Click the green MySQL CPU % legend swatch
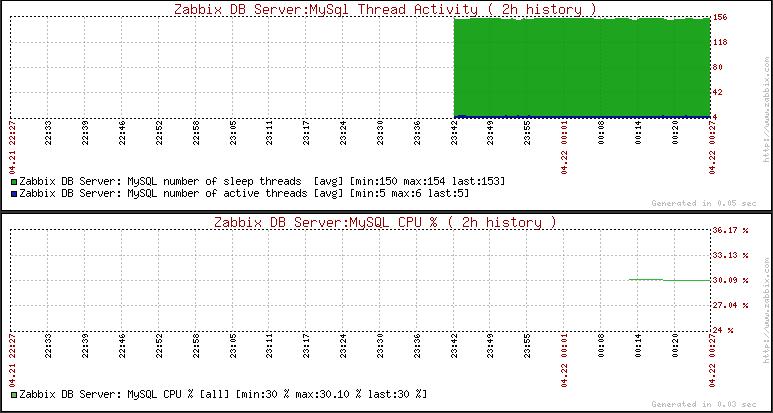Viewport: 773px width, 413px height. (x=14, y=394)
